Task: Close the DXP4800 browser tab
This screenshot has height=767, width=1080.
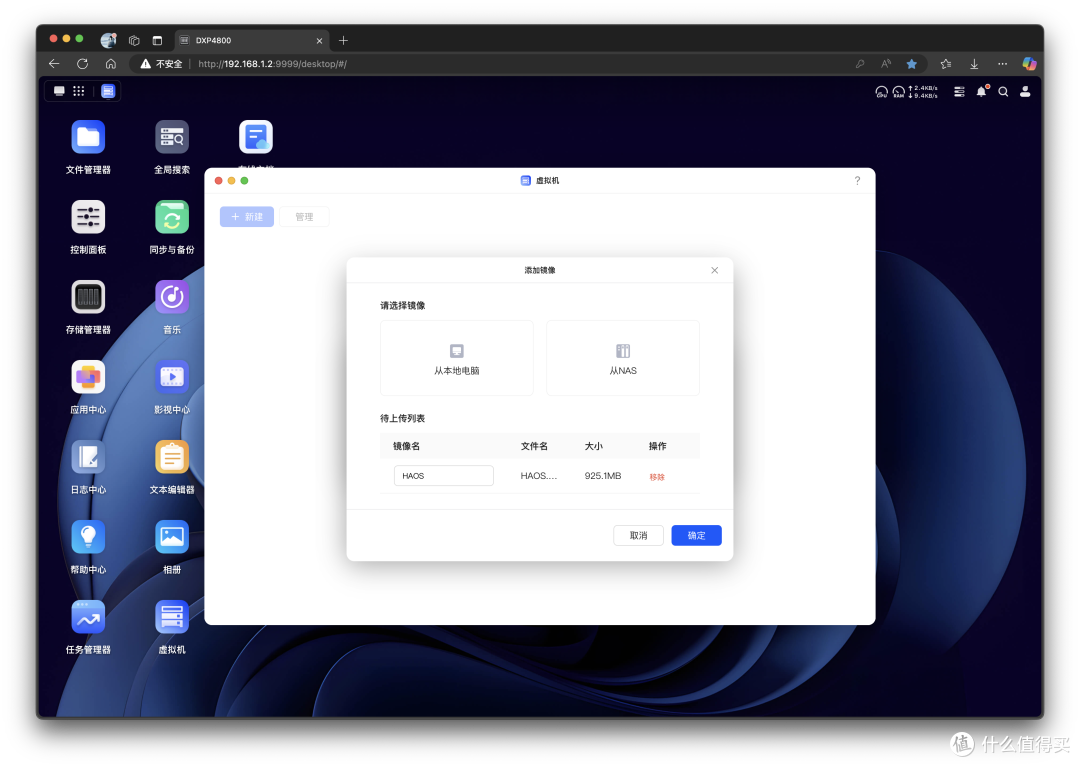Action: coord(320,41)
